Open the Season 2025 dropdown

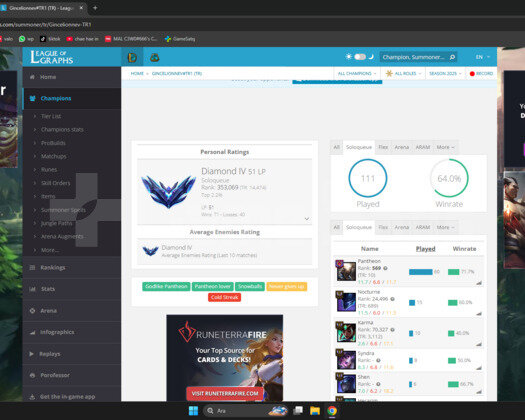[x=445, y=73]
